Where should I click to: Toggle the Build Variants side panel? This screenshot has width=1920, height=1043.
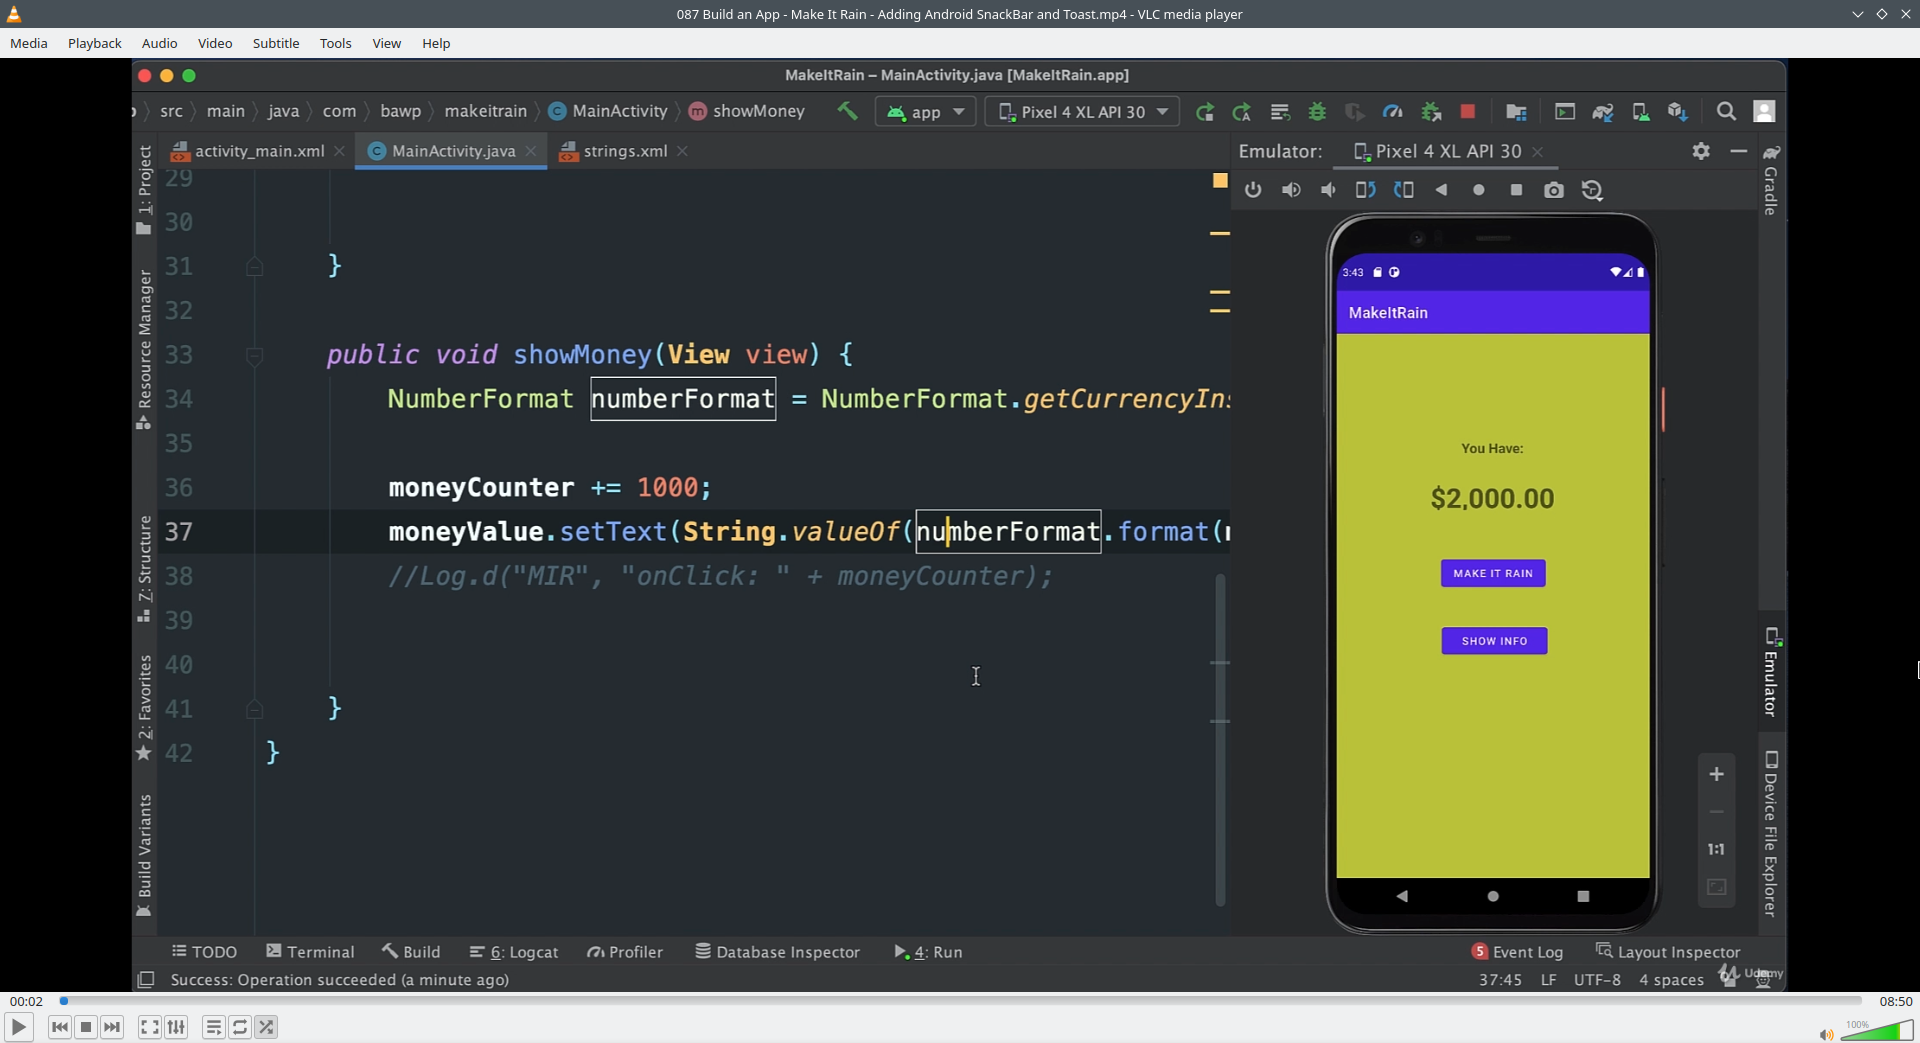click(x=144, y=855)
